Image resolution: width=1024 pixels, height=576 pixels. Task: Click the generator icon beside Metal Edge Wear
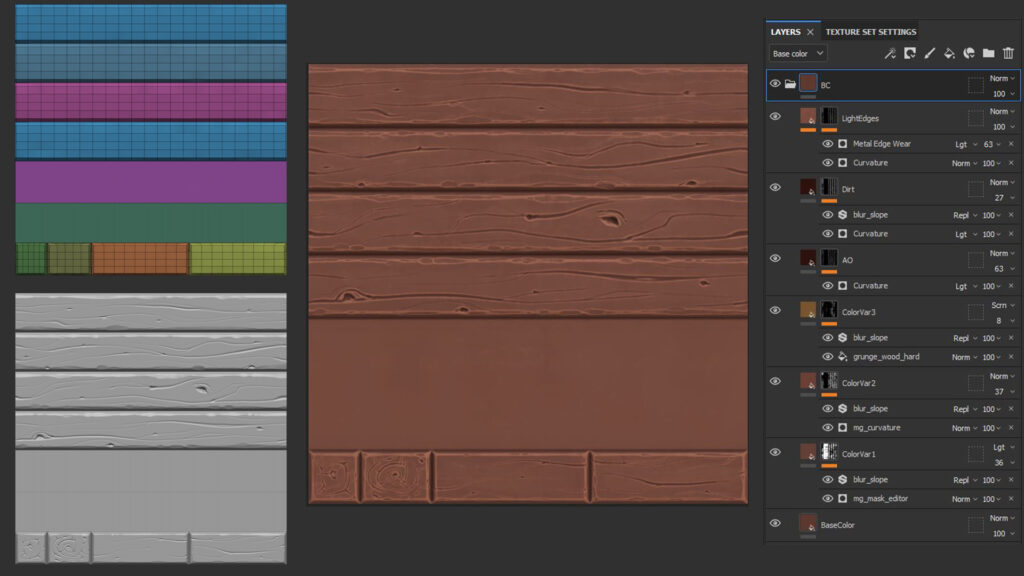click(x=842, y=144)
